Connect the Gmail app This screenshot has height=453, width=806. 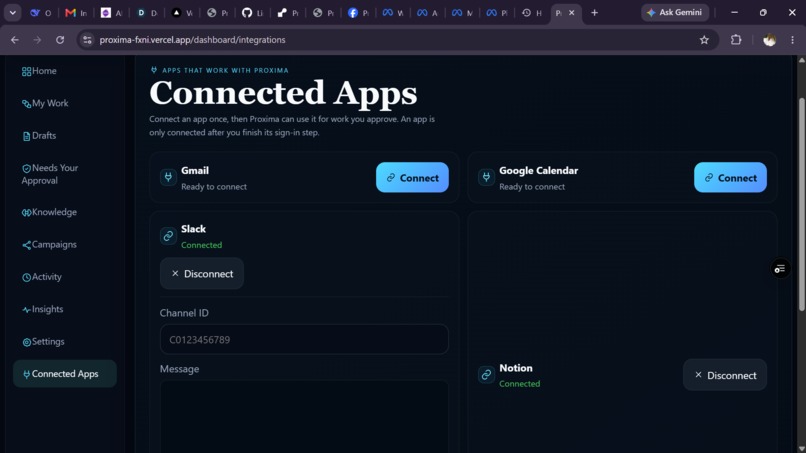point(412,177)
